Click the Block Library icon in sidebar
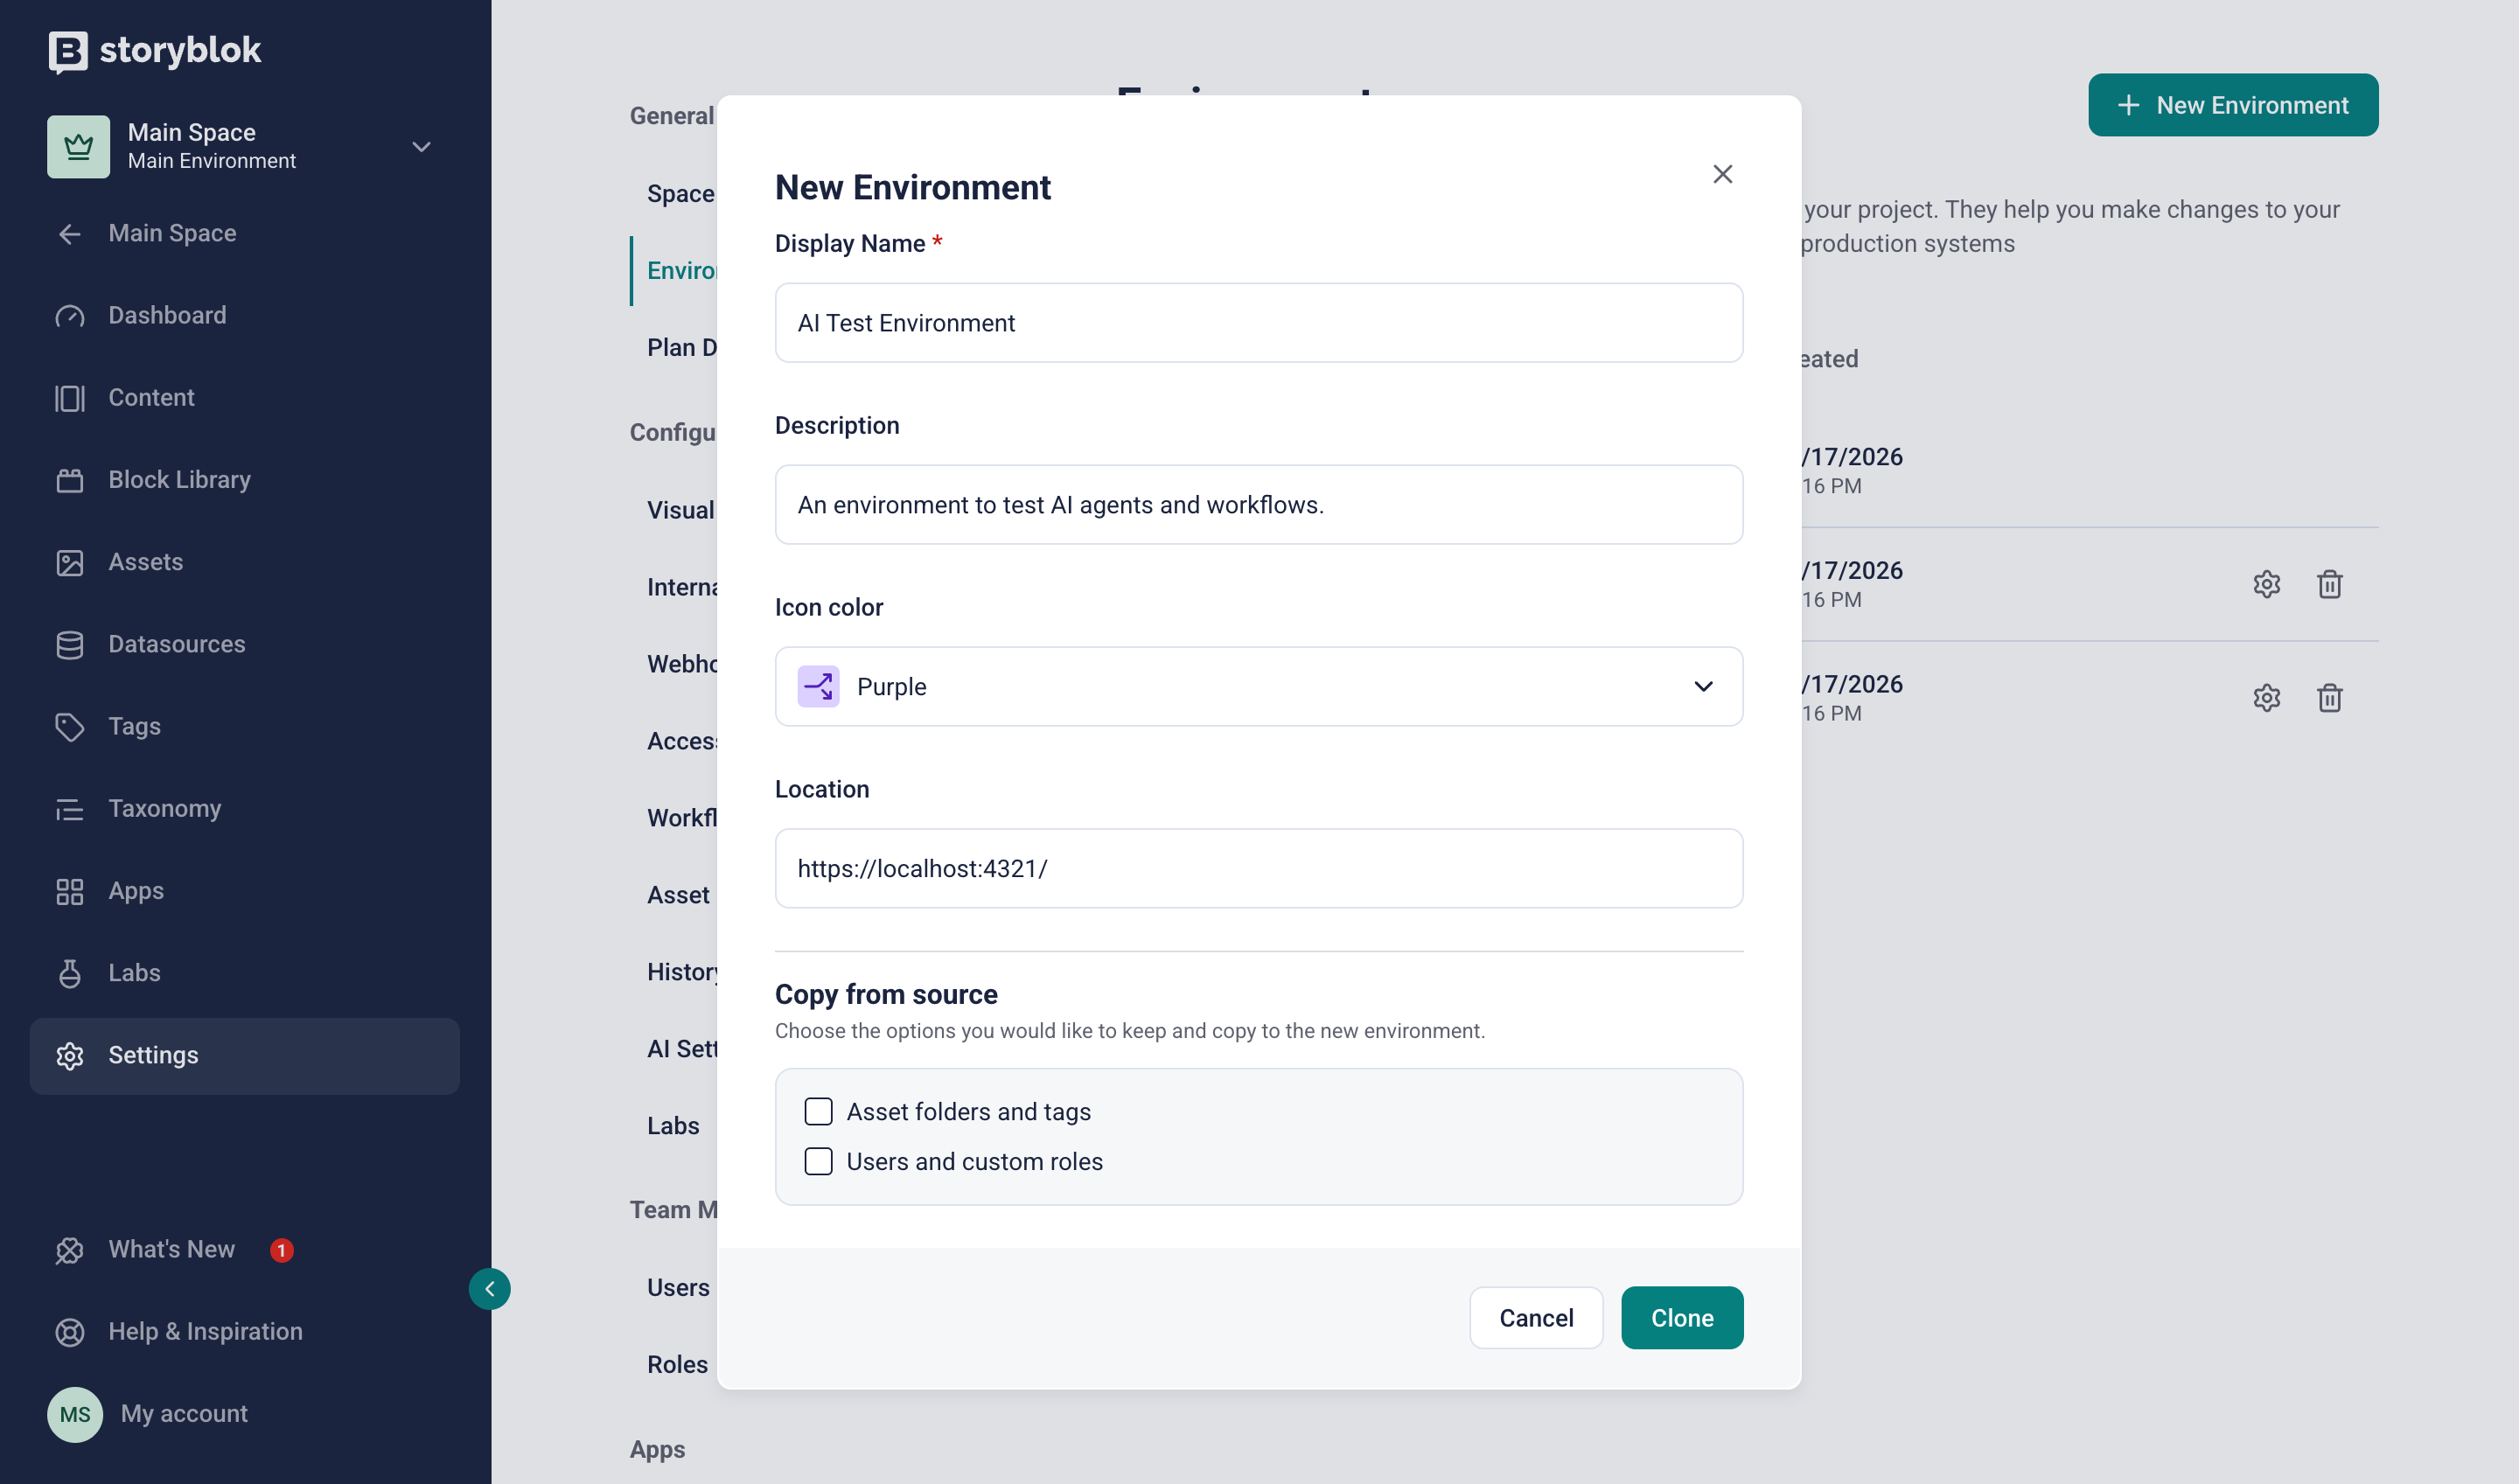 click(x=69, y=480)
